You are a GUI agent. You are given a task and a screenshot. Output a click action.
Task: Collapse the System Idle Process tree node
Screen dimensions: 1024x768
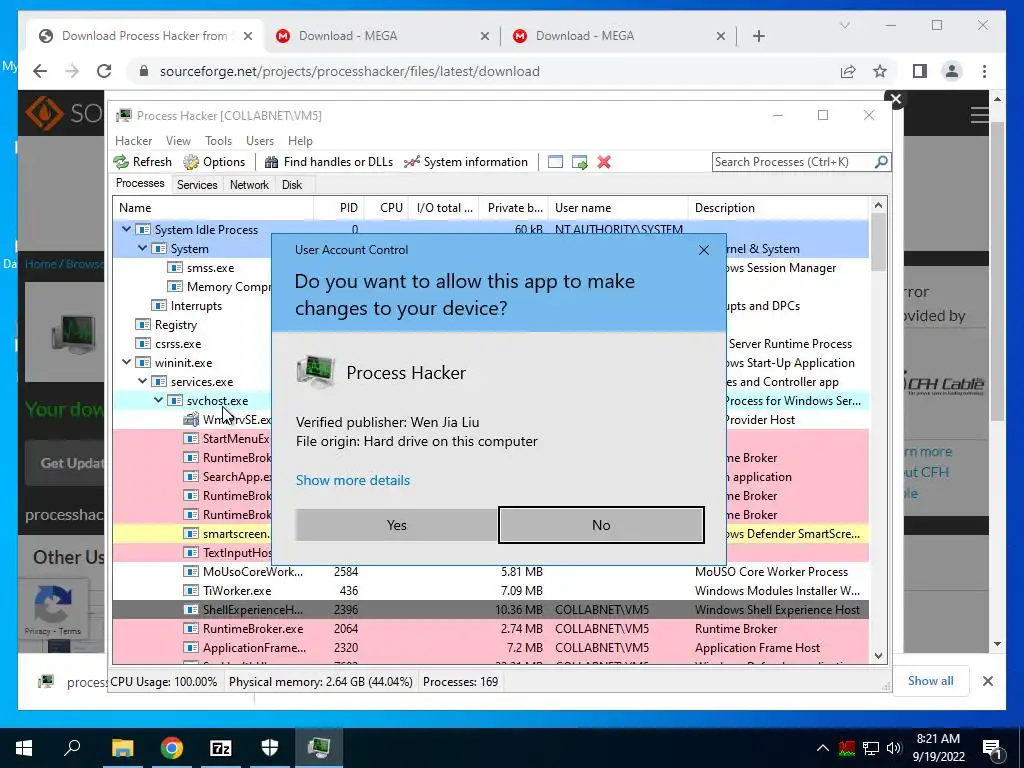tap(126, 229)
